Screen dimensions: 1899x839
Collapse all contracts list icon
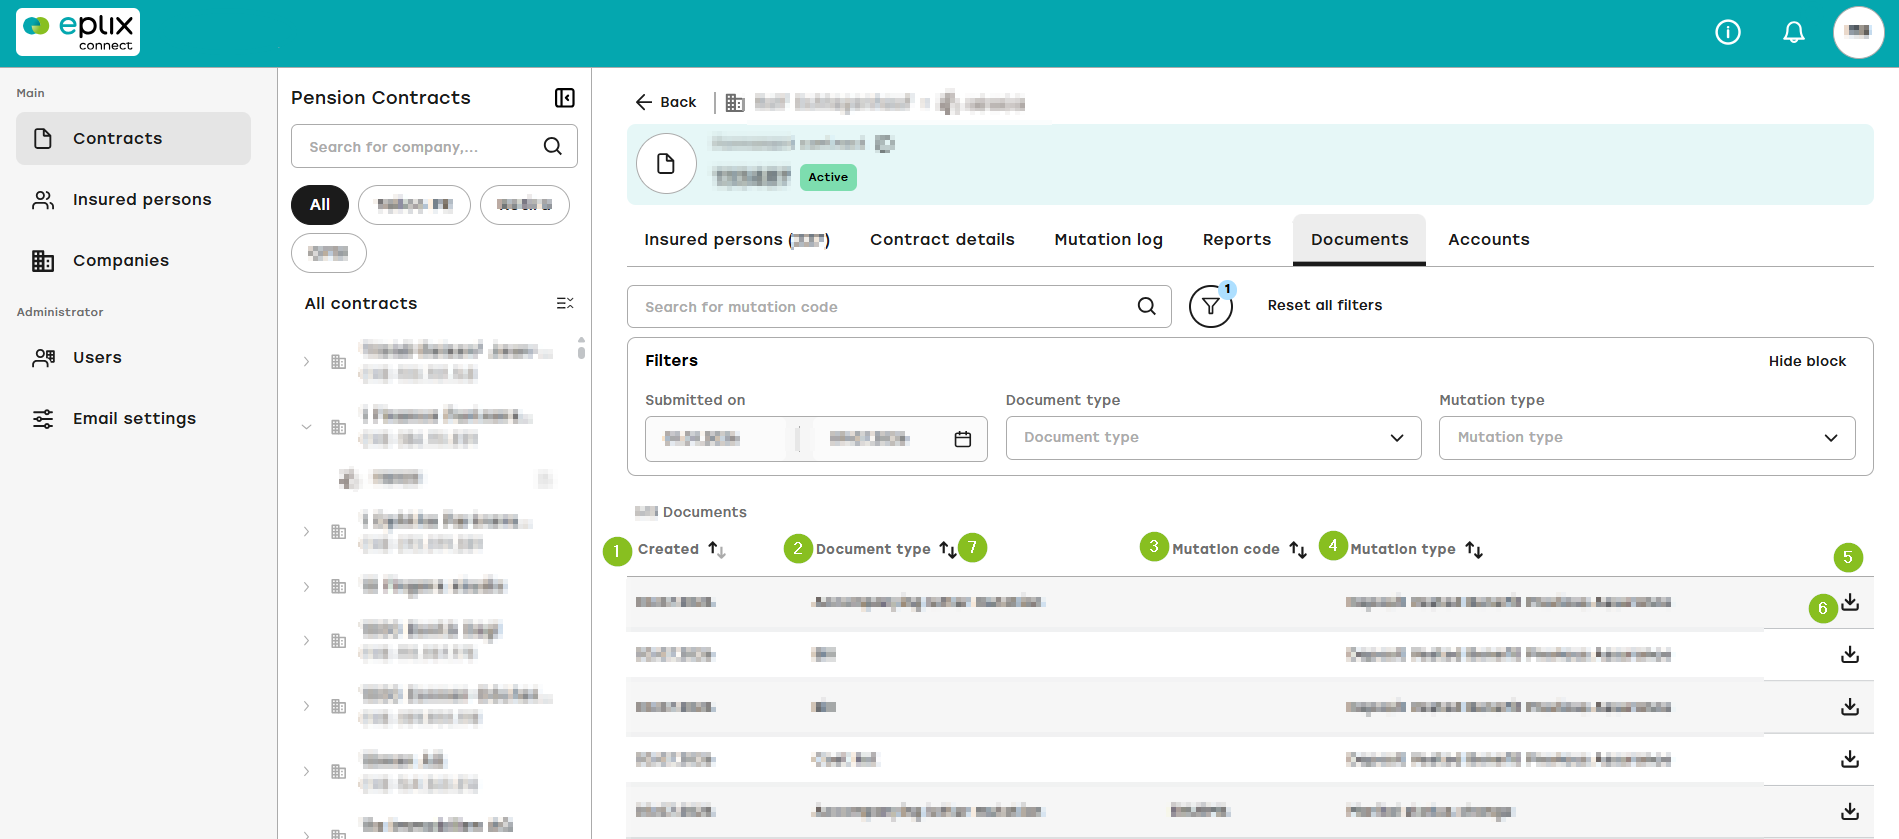pyautogui.click(x=565, y=303)
